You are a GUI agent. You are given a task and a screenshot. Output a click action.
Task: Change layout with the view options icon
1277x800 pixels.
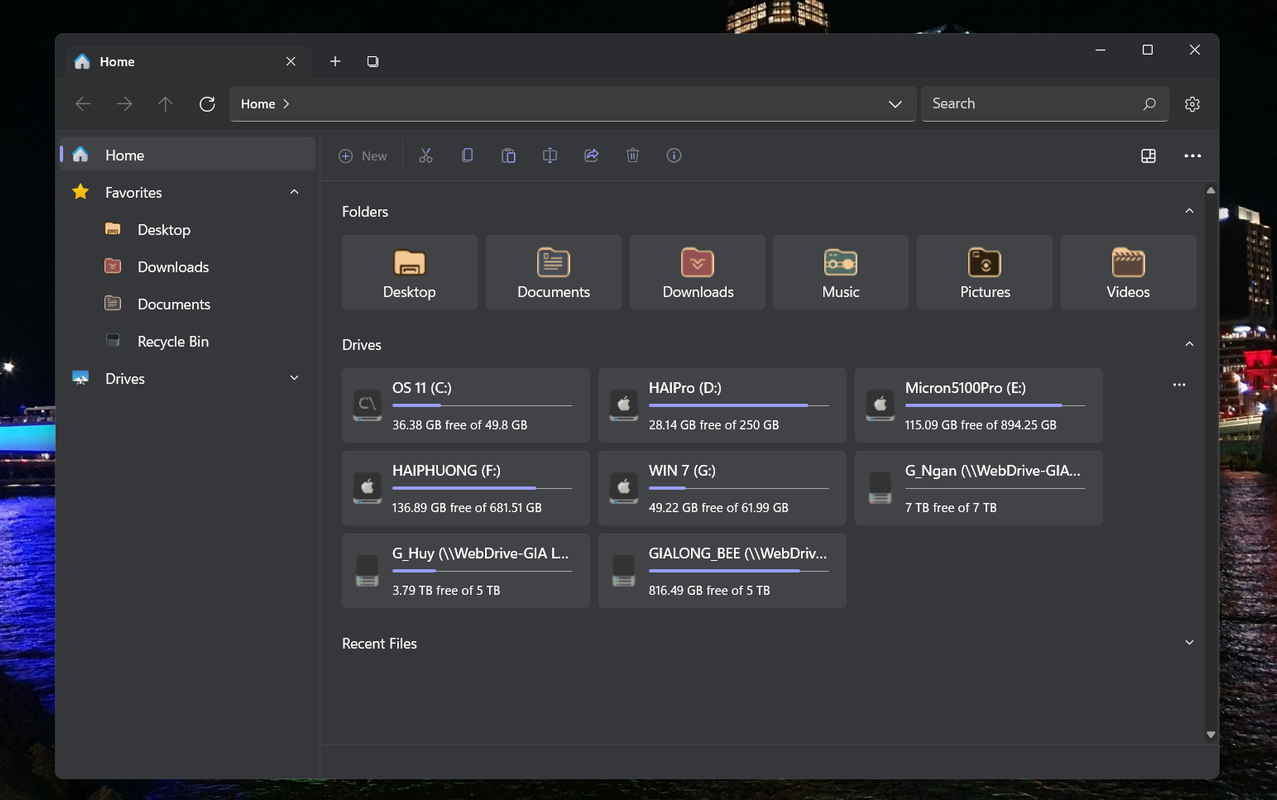(1149, 156)
